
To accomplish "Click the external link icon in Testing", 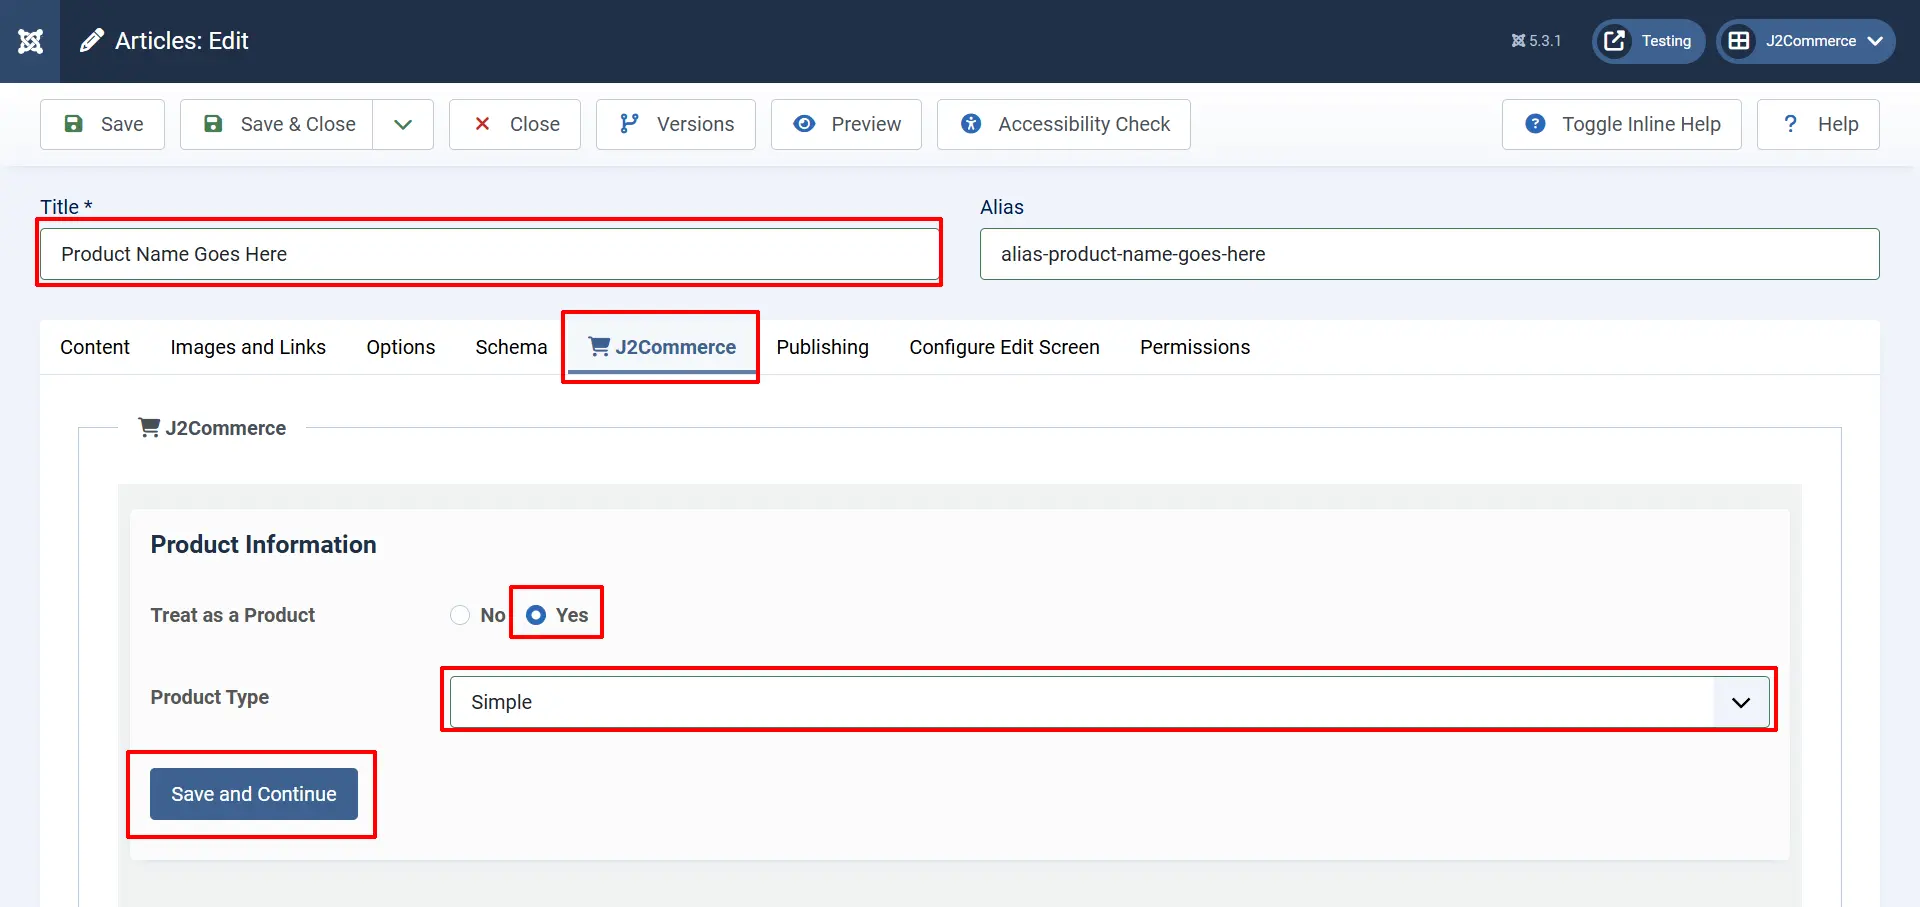I will [x=1614, y=41].
